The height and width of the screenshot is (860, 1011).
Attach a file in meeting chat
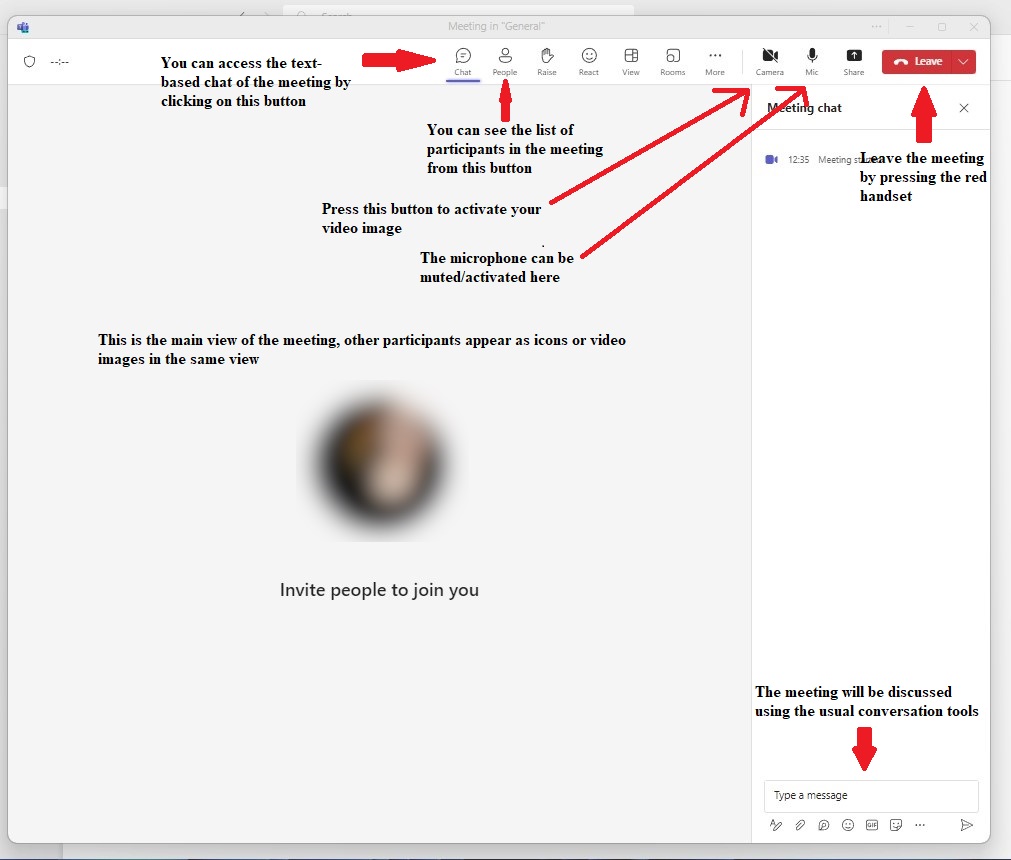[800, 825]
